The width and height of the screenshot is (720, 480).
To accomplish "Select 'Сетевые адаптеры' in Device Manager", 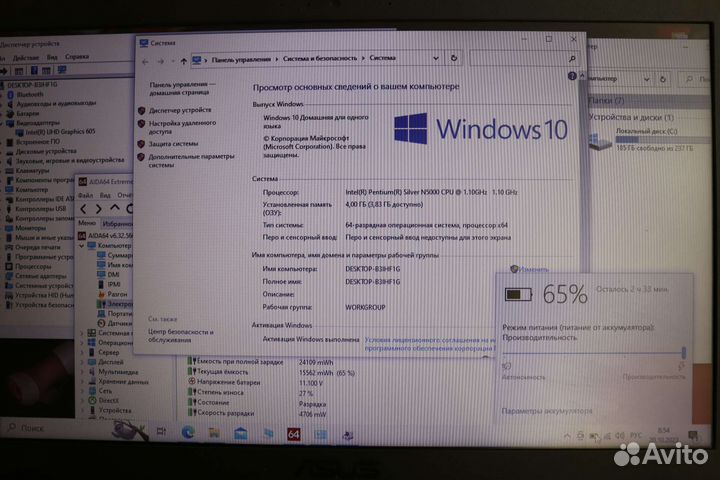I will pyautogui.click(x=40, y=276).
